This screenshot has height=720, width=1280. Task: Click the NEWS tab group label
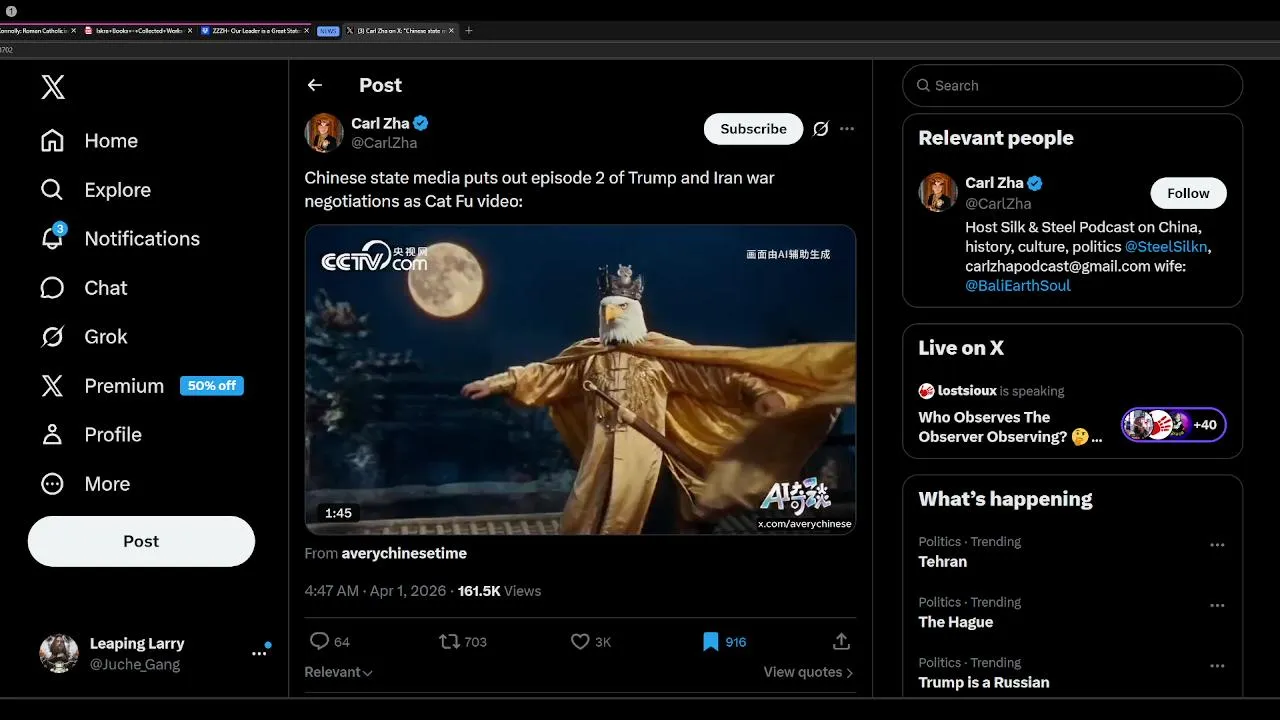point(328,31)
